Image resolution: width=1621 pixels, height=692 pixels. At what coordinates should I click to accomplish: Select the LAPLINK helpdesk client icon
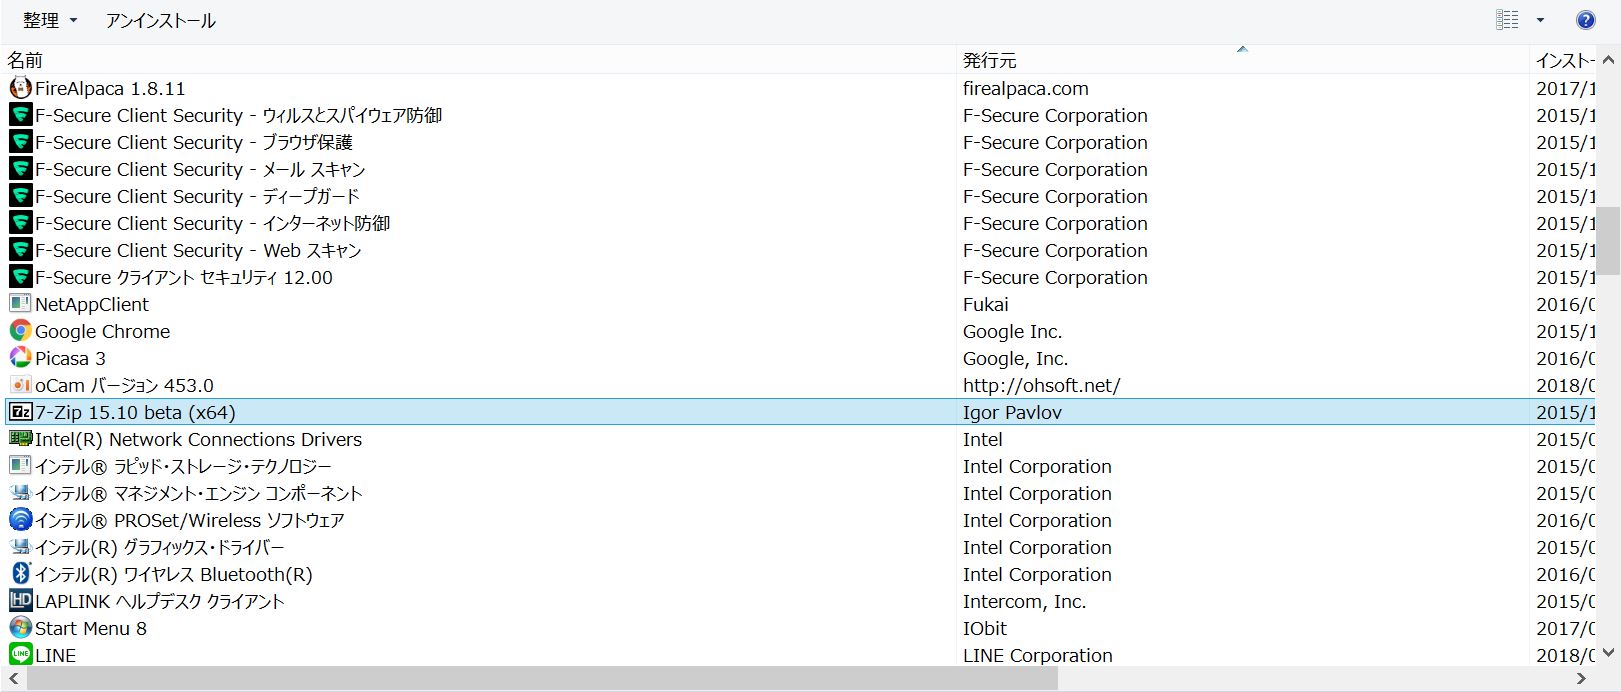[20, 601]
